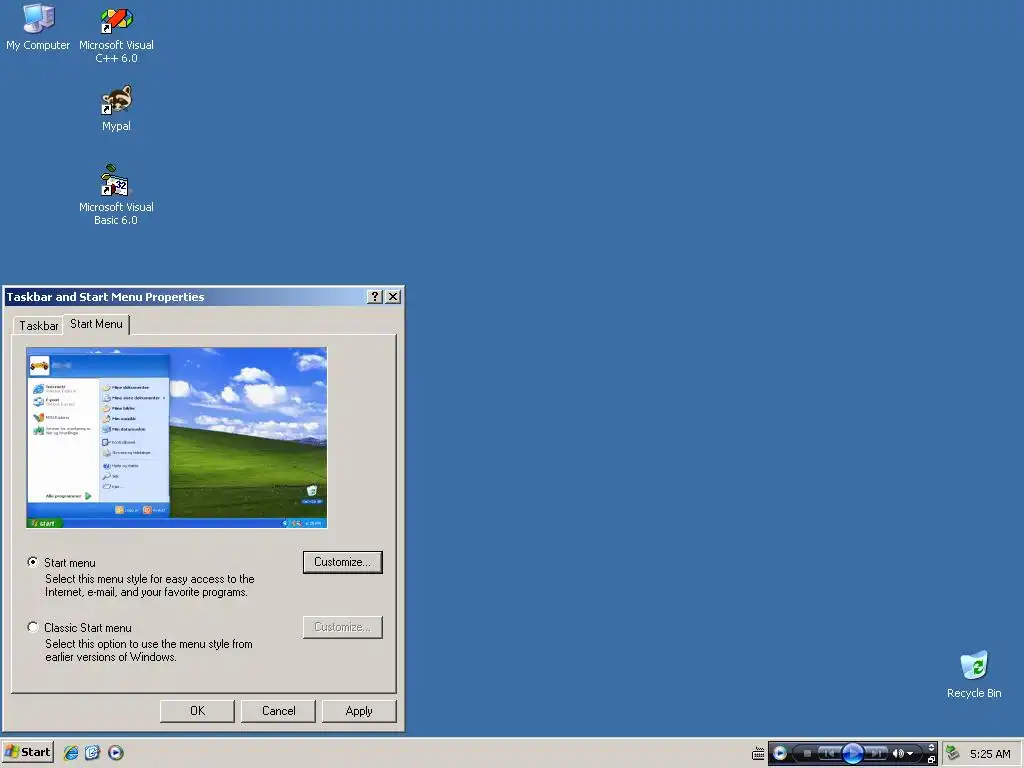Skip to next track in Media Player toolbar

pyautogui.click(x=876, y=753)
